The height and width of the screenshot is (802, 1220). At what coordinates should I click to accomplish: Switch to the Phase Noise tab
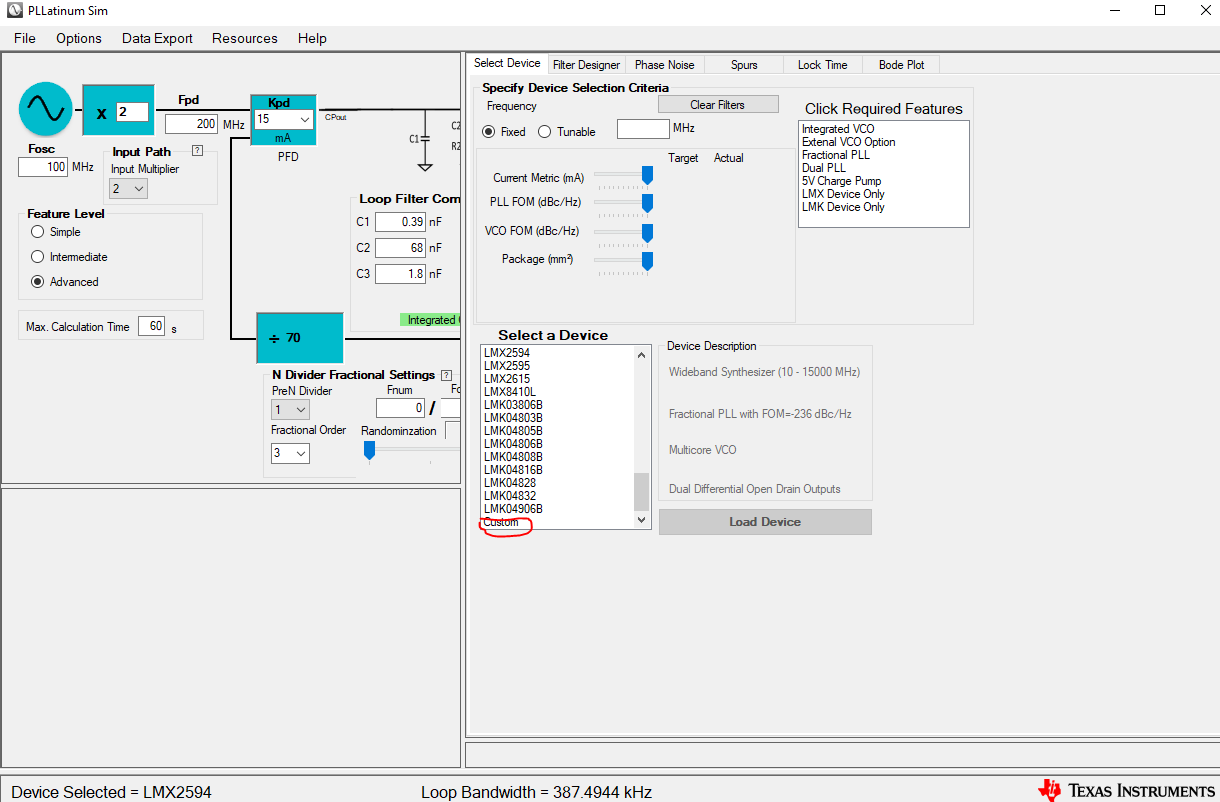coord(665,65)
